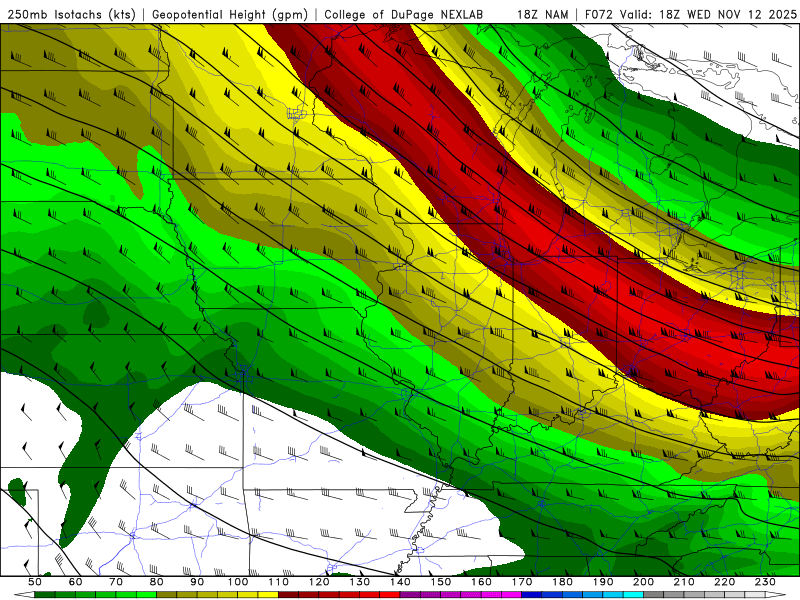Click the 'Geopotential Height (gpm)' header text
Viewport: 800px width, 600px height.
(230, 14)
